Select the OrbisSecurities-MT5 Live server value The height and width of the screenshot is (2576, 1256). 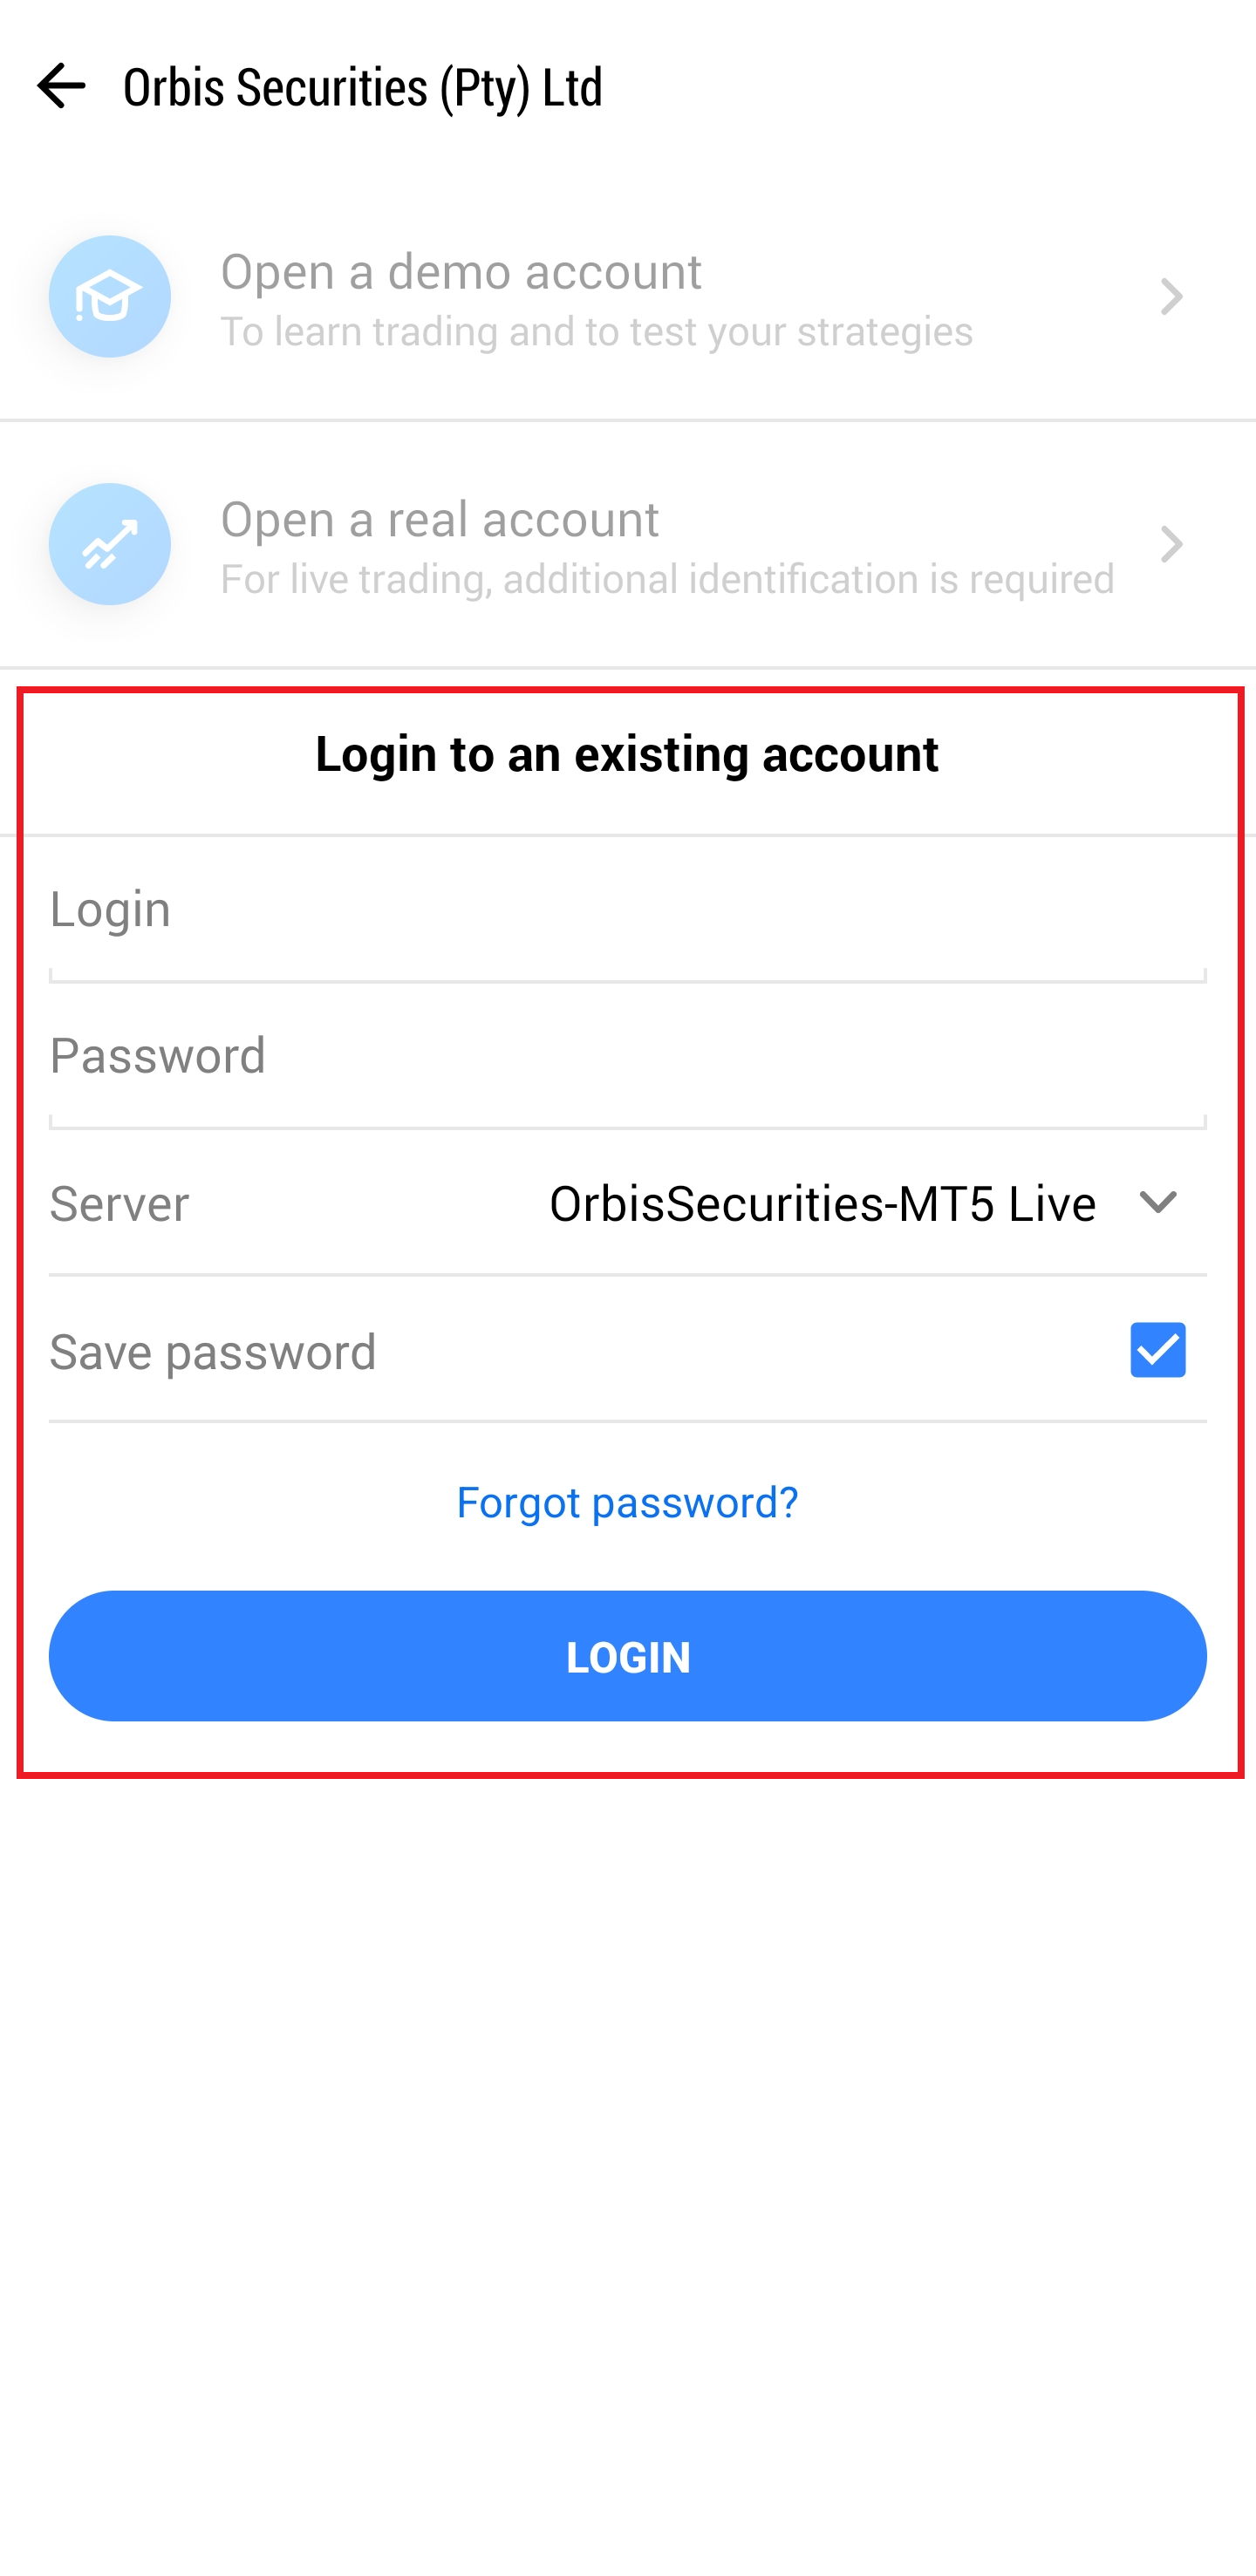coord(820,1203)
